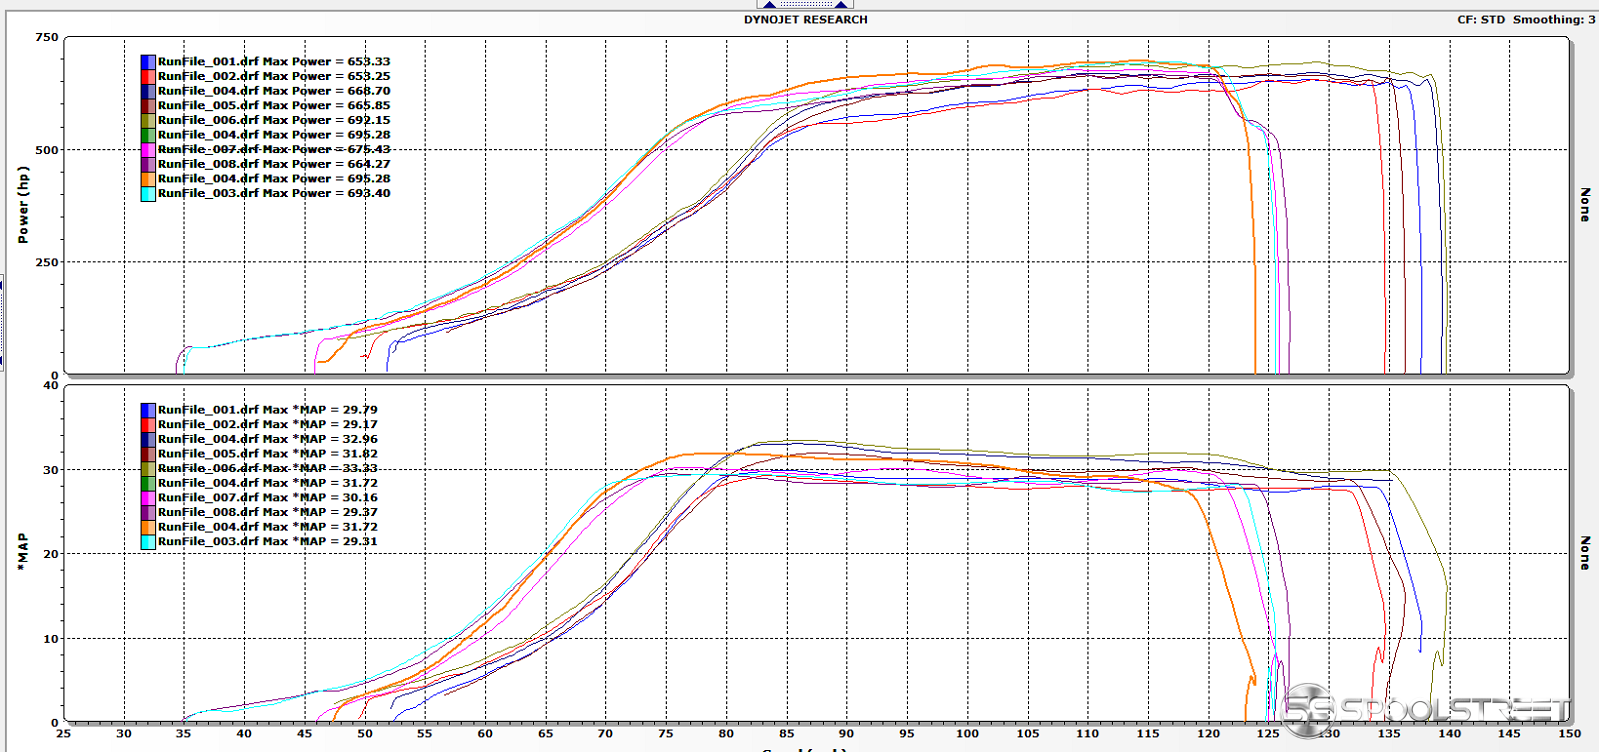The height and width of the screenshot is (752, 1599).
Task: Click the orange swatch in the power legend
Action: [x=148, y=179]
